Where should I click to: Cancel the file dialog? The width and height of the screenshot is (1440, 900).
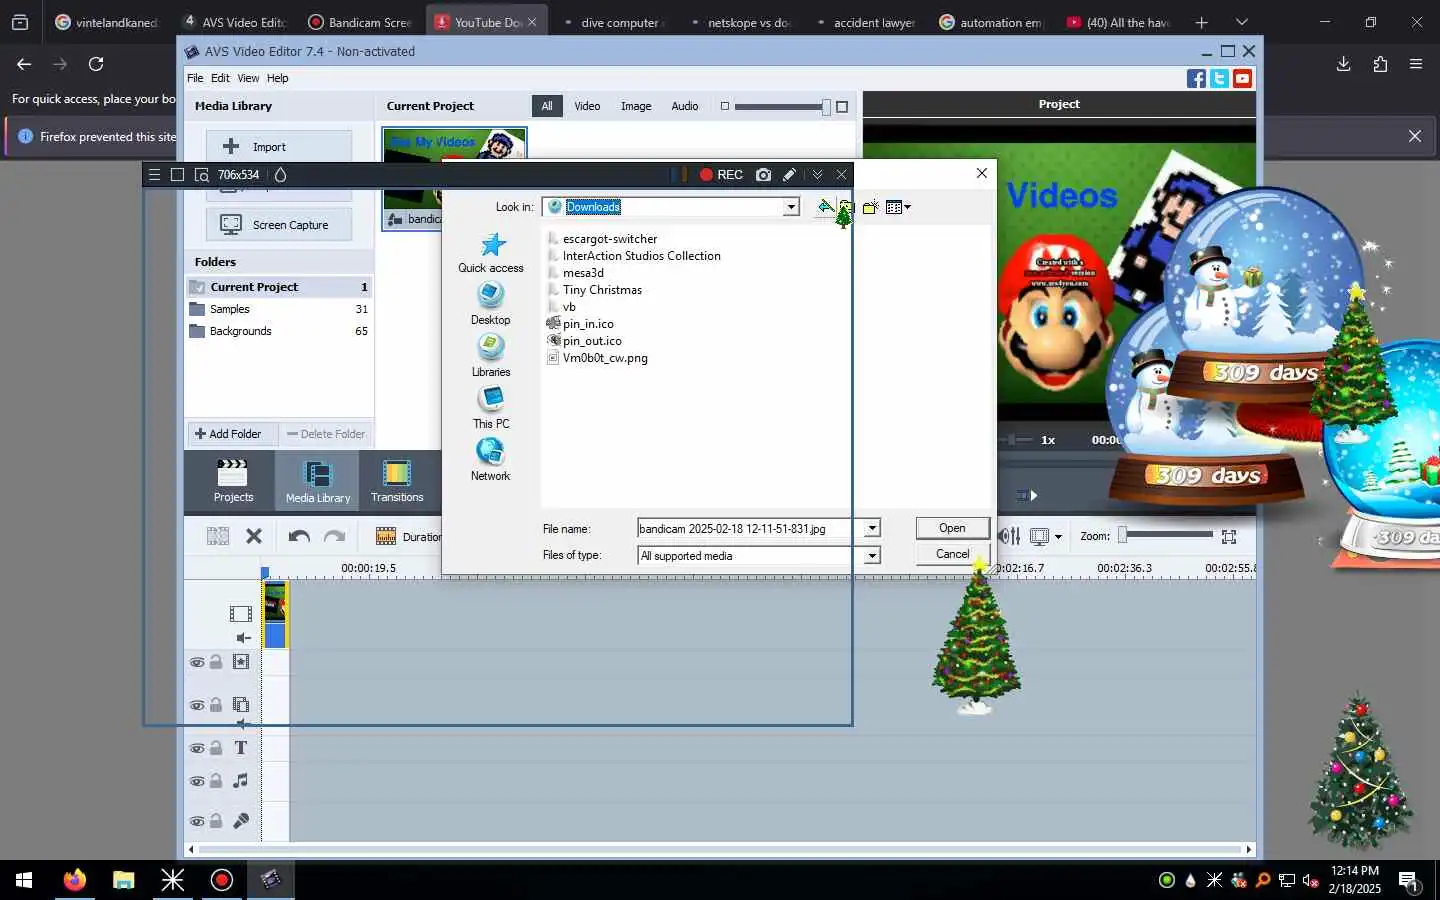click(952, 554)
